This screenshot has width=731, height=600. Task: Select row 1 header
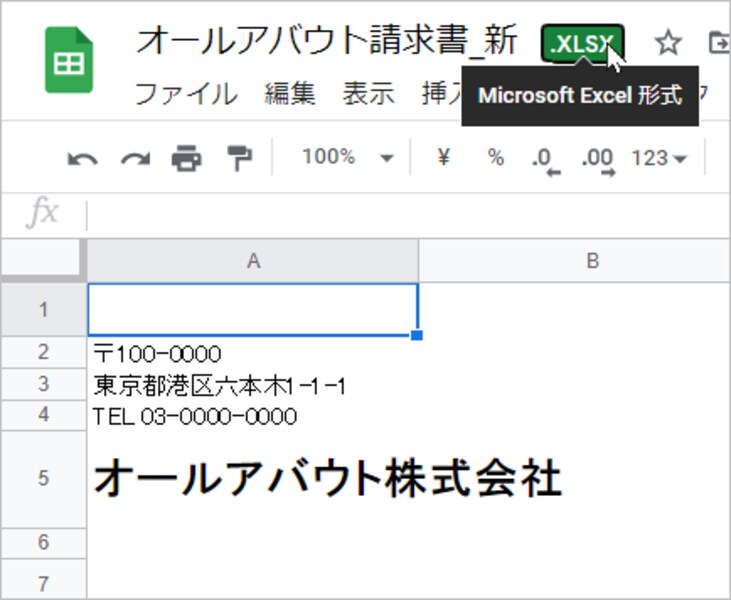point(44,310)
